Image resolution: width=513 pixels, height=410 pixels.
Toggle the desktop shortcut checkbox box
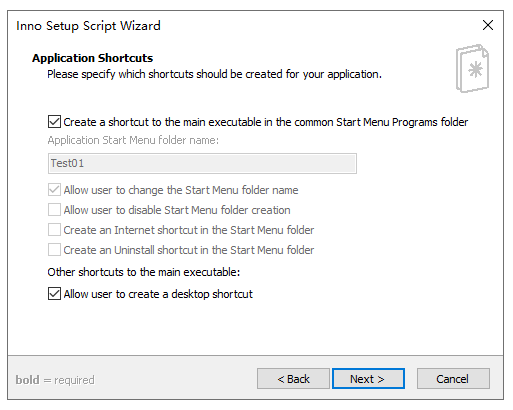(54, 294)
